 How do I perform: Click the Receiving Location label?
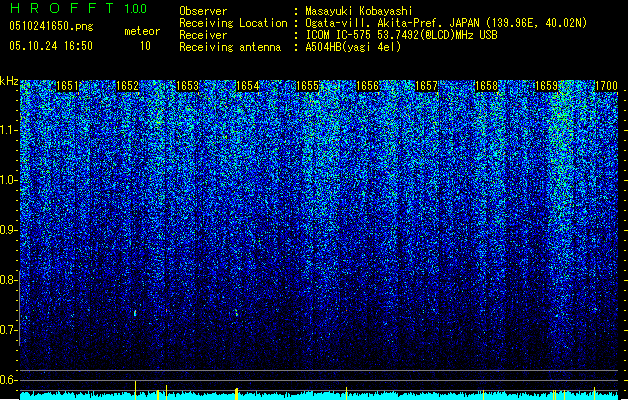click(x=233, y=23)
